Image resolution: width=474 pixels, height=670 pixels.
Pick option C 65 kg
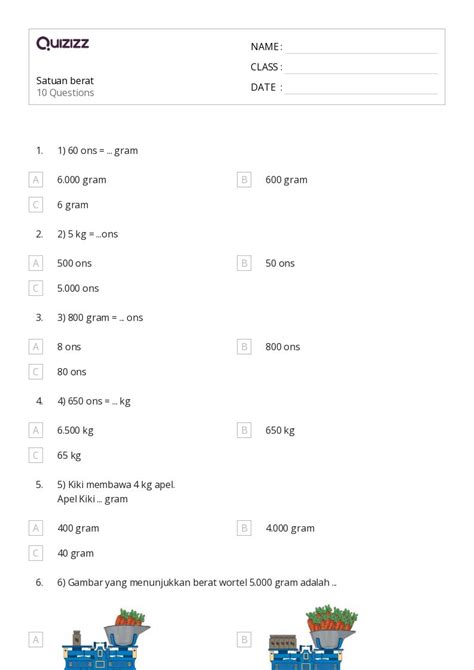click(x=35, y=455)
